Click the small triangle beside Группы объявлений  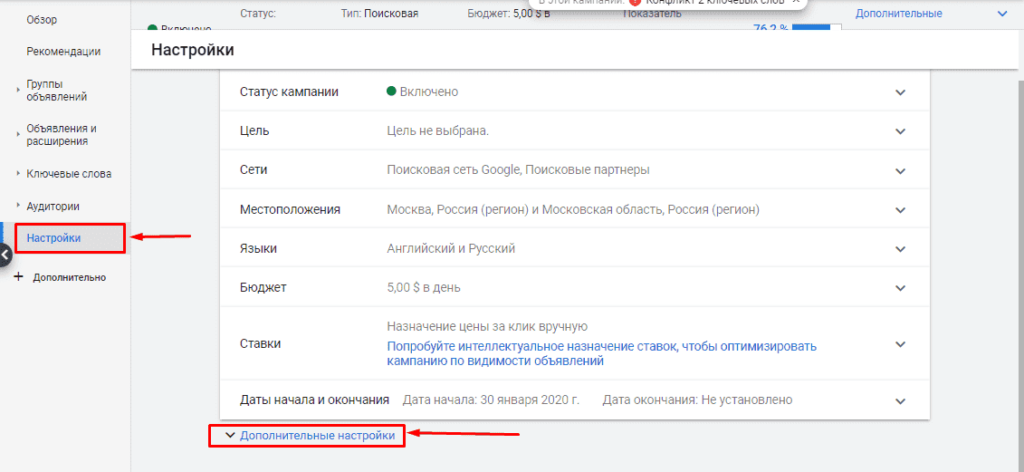tap(18, 90)
